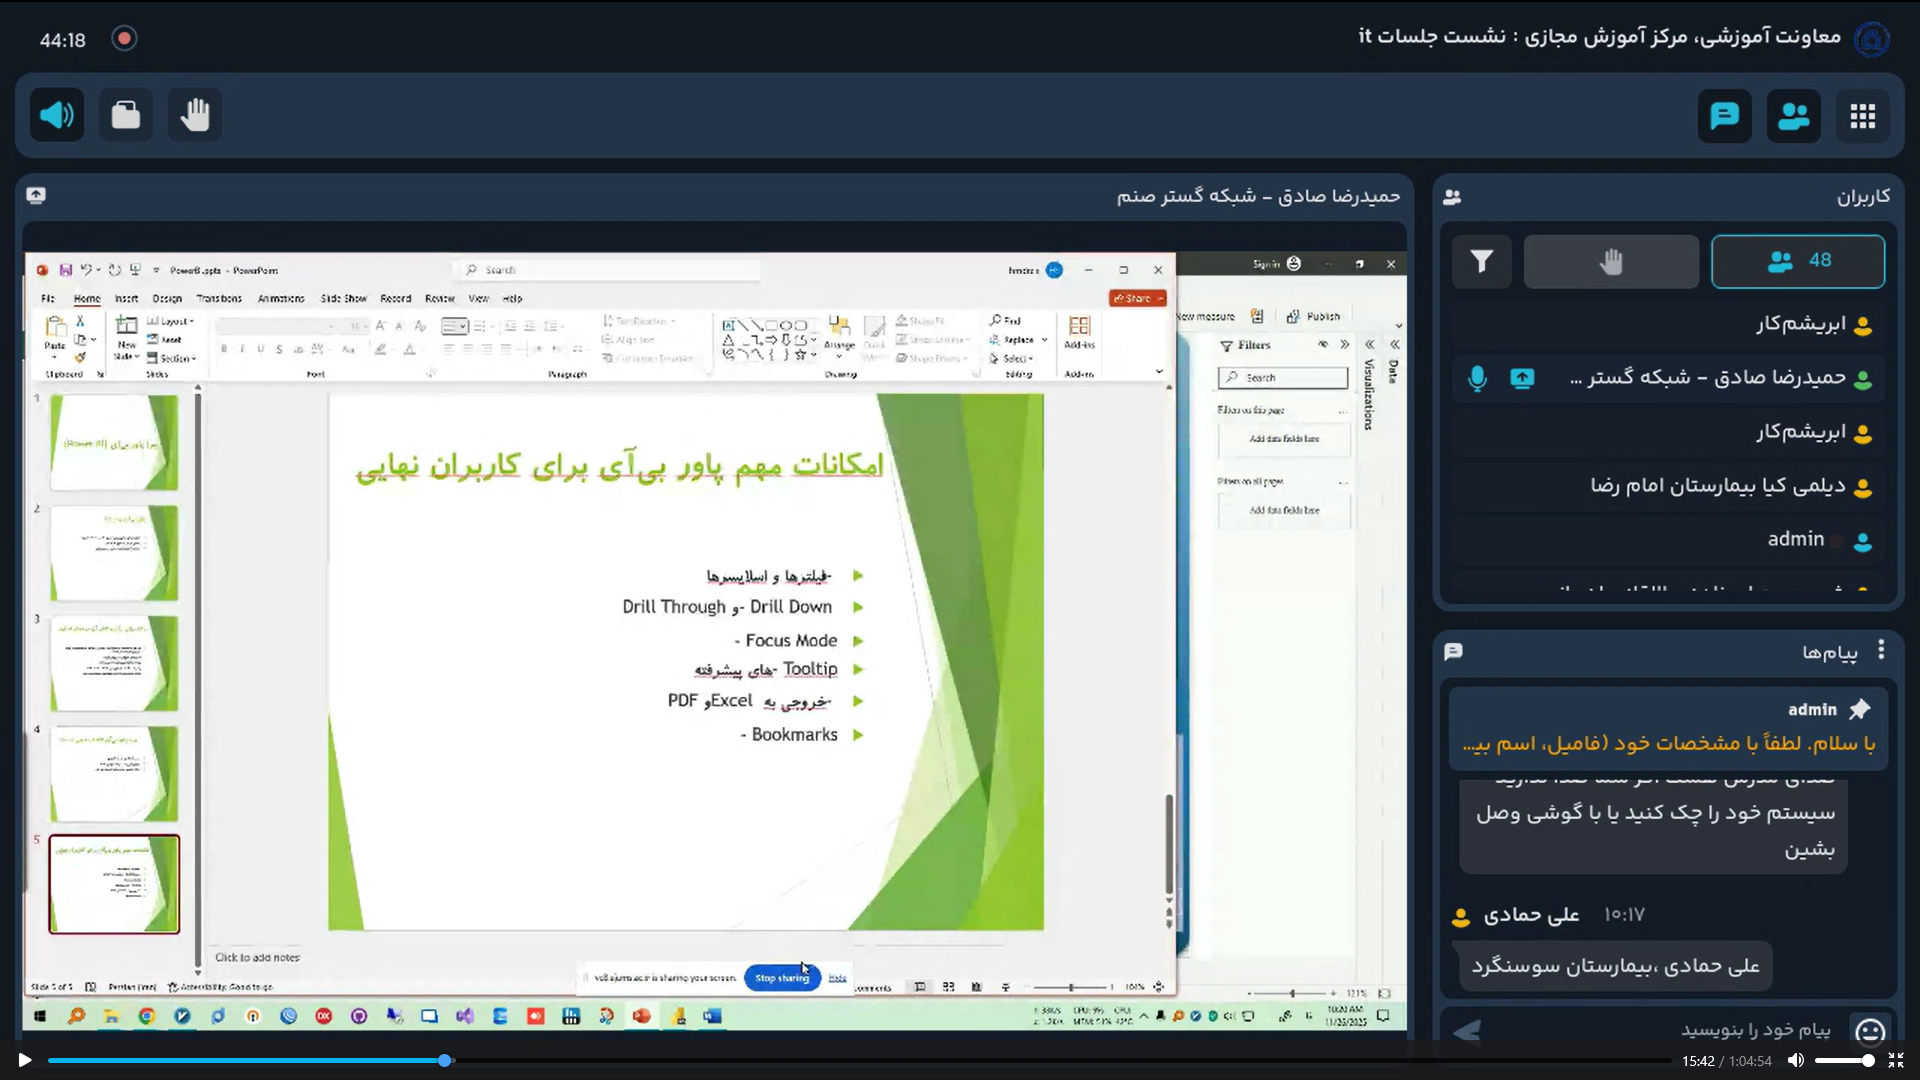Open the chat panel icon
This screenshot has height=1080, width=1920.
click(1724, 116)
